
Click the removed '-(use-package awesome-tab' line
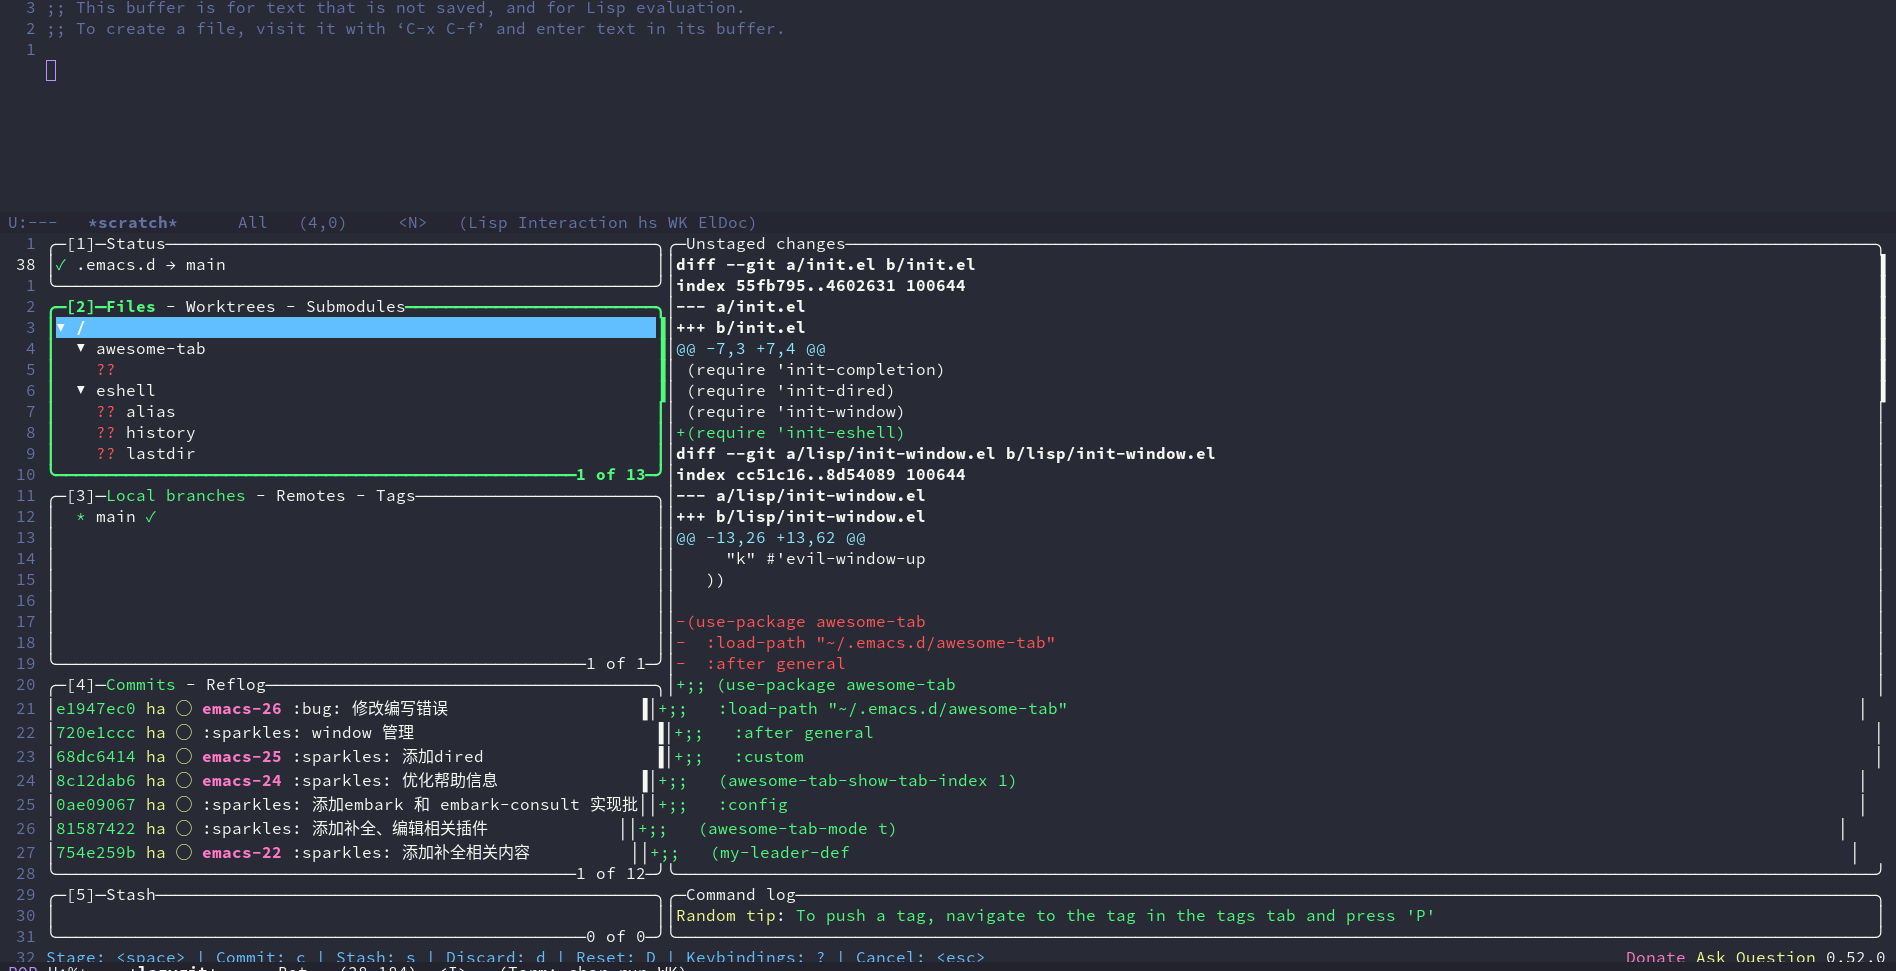click(x=800, y=621)
